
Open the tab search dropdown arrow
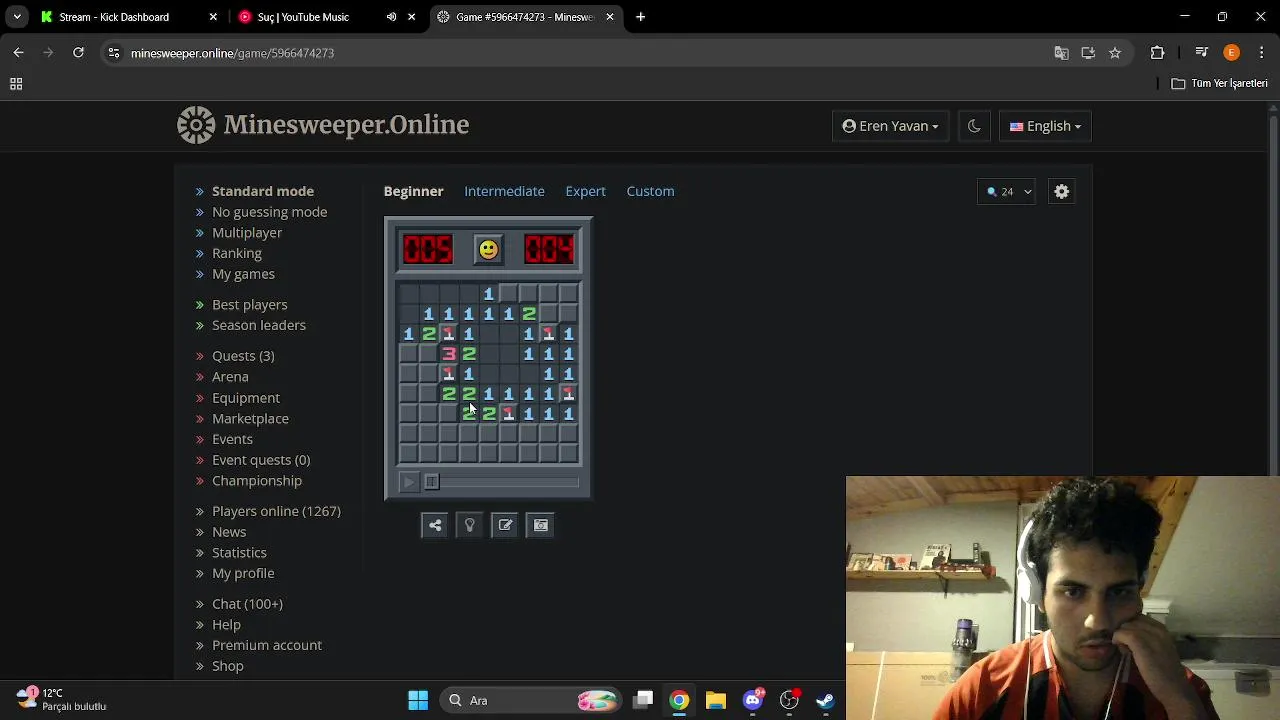point(17,17)
